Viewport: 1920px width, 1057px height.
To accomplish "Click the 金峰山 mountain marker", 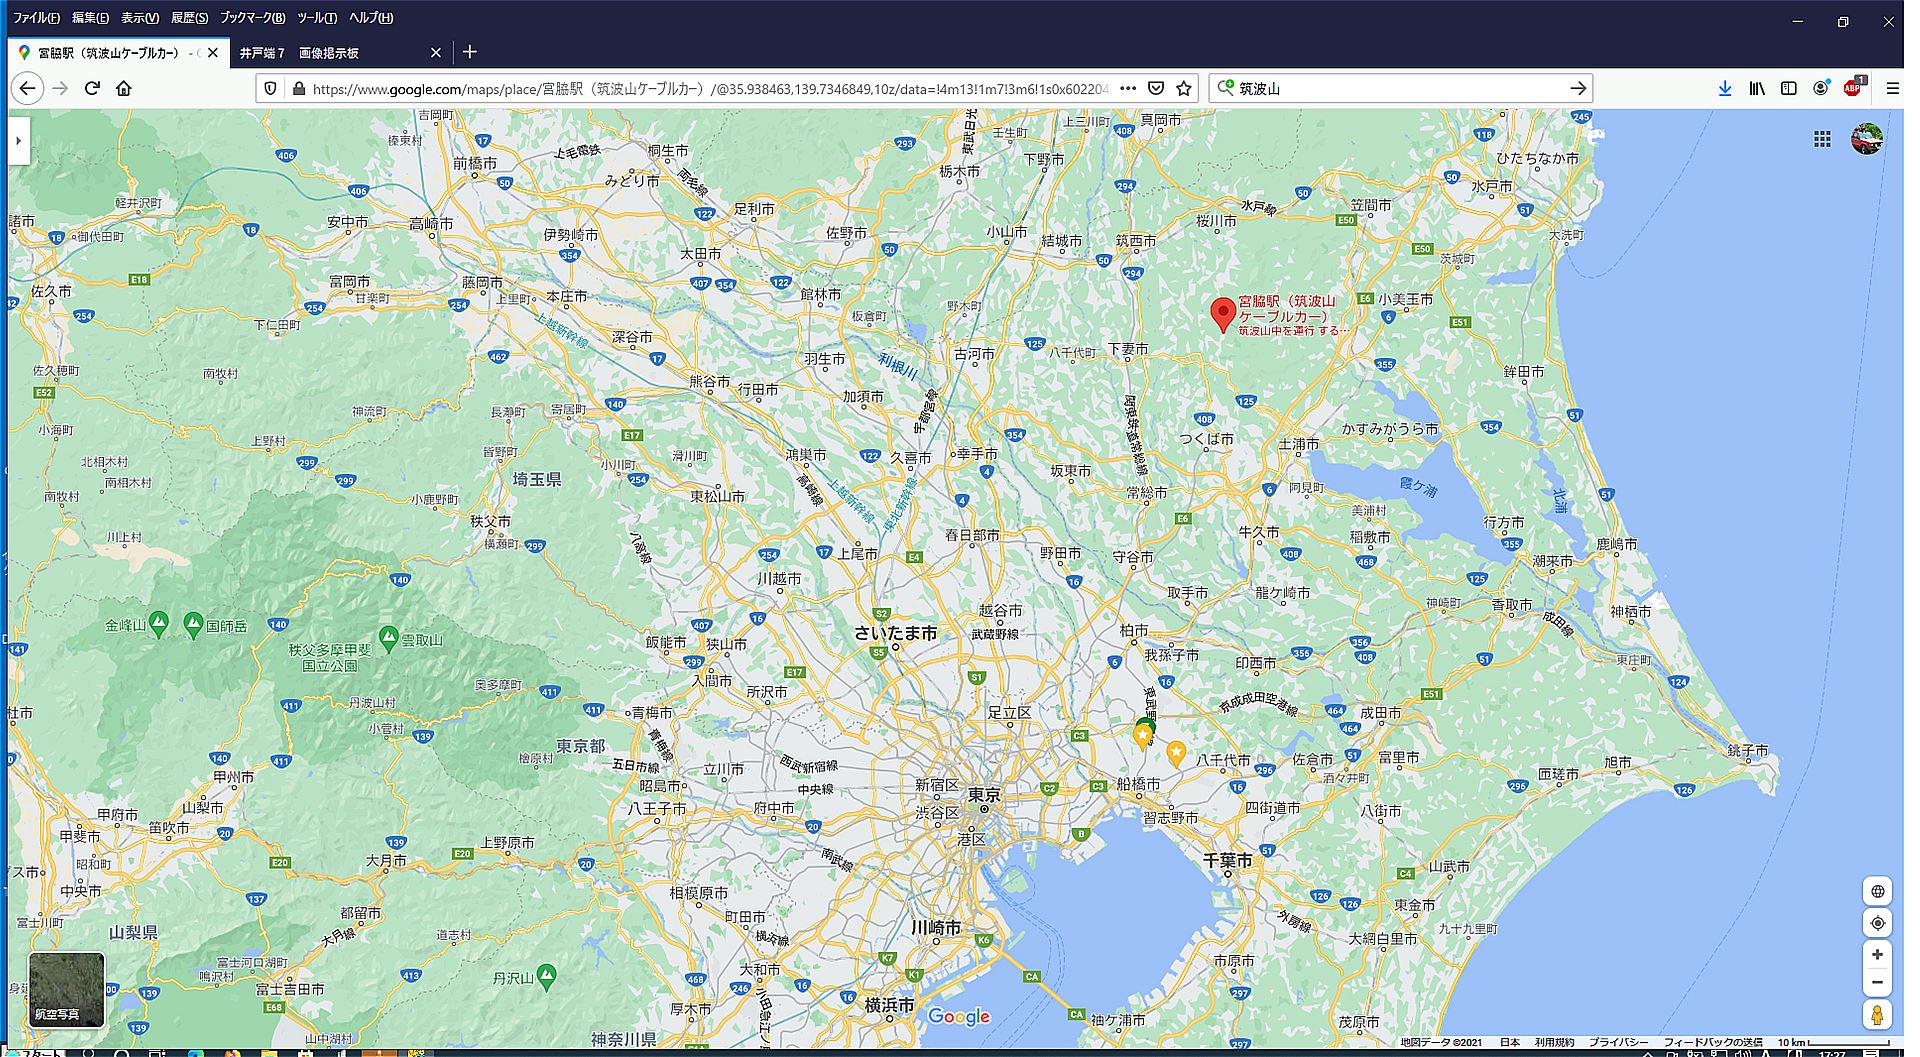I will click(158, 625).
